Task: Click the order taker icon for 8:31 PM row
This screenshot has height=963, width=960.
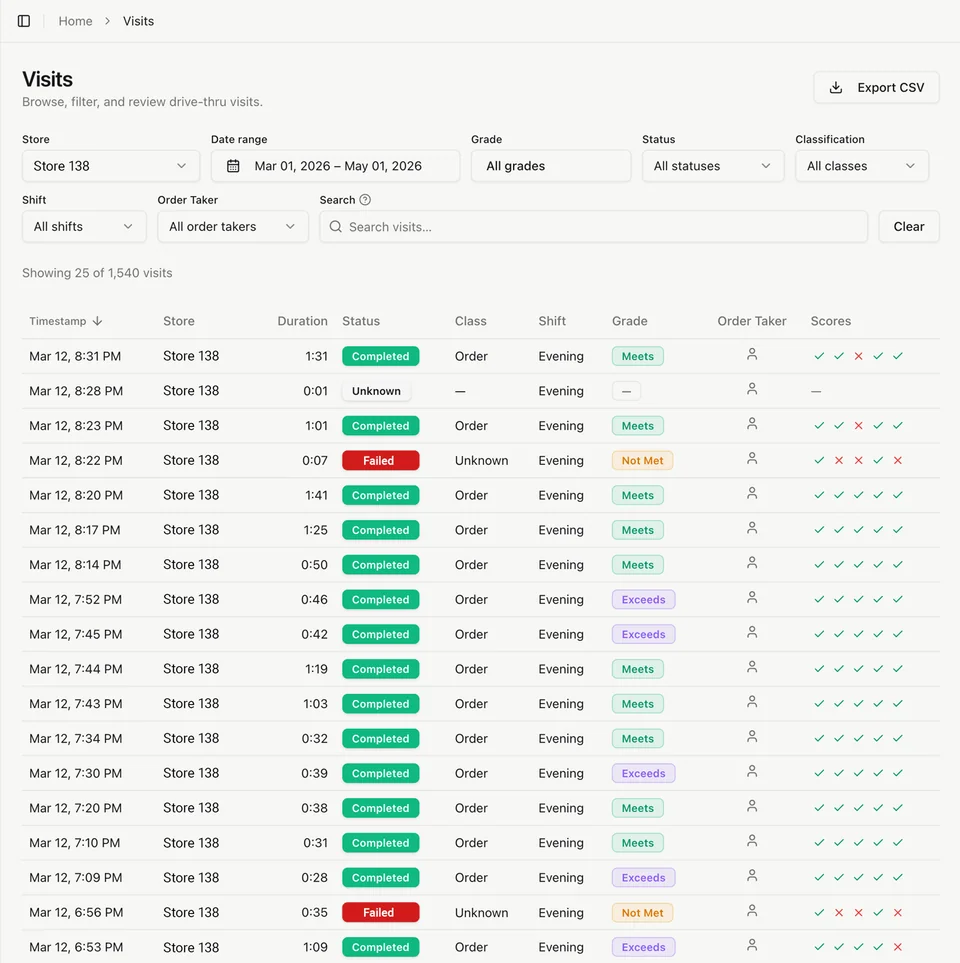Action: pos(752,354)
